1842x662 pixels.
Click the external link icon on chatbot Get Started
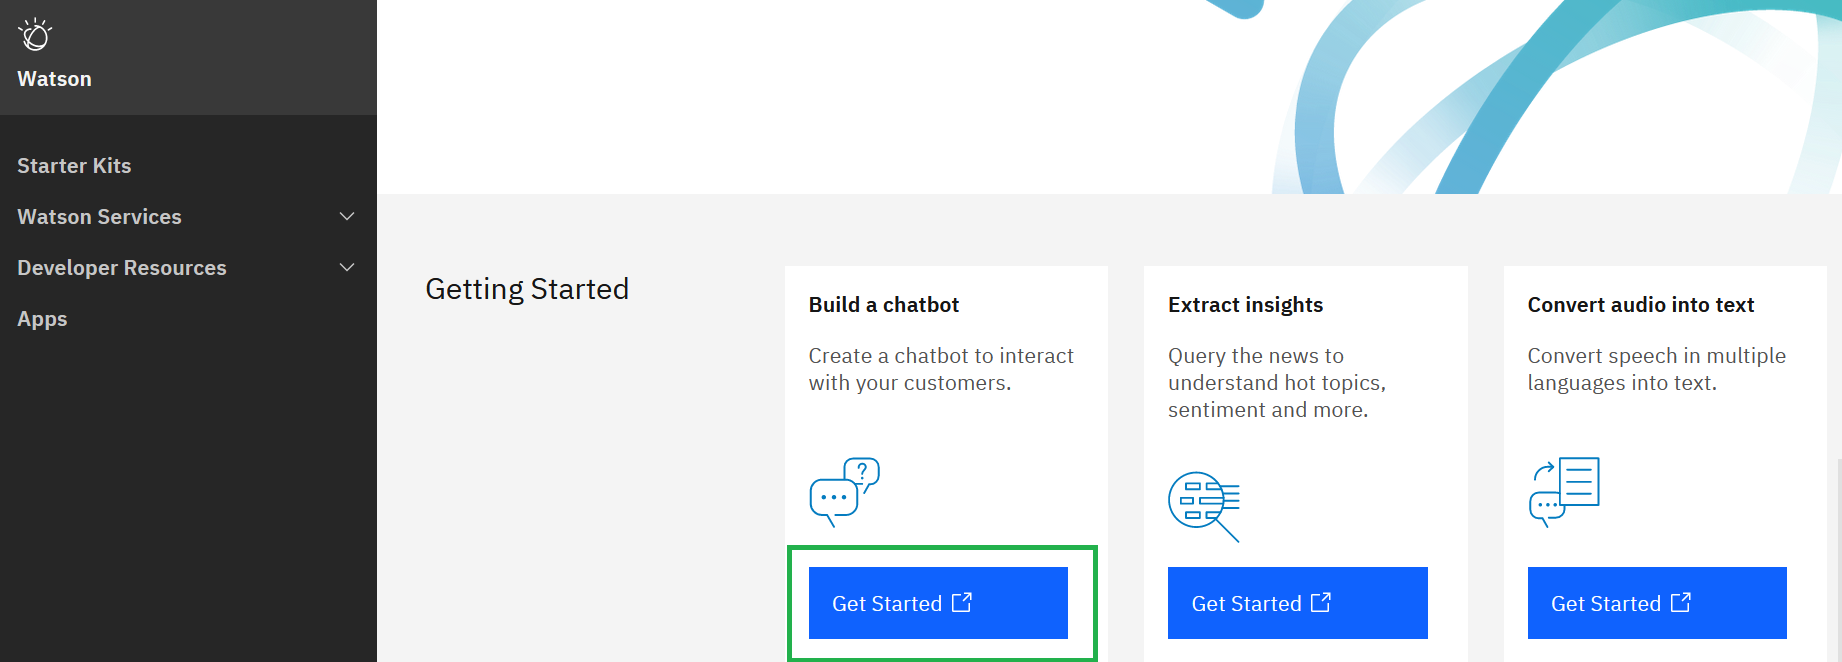click(x=962, y=602)
